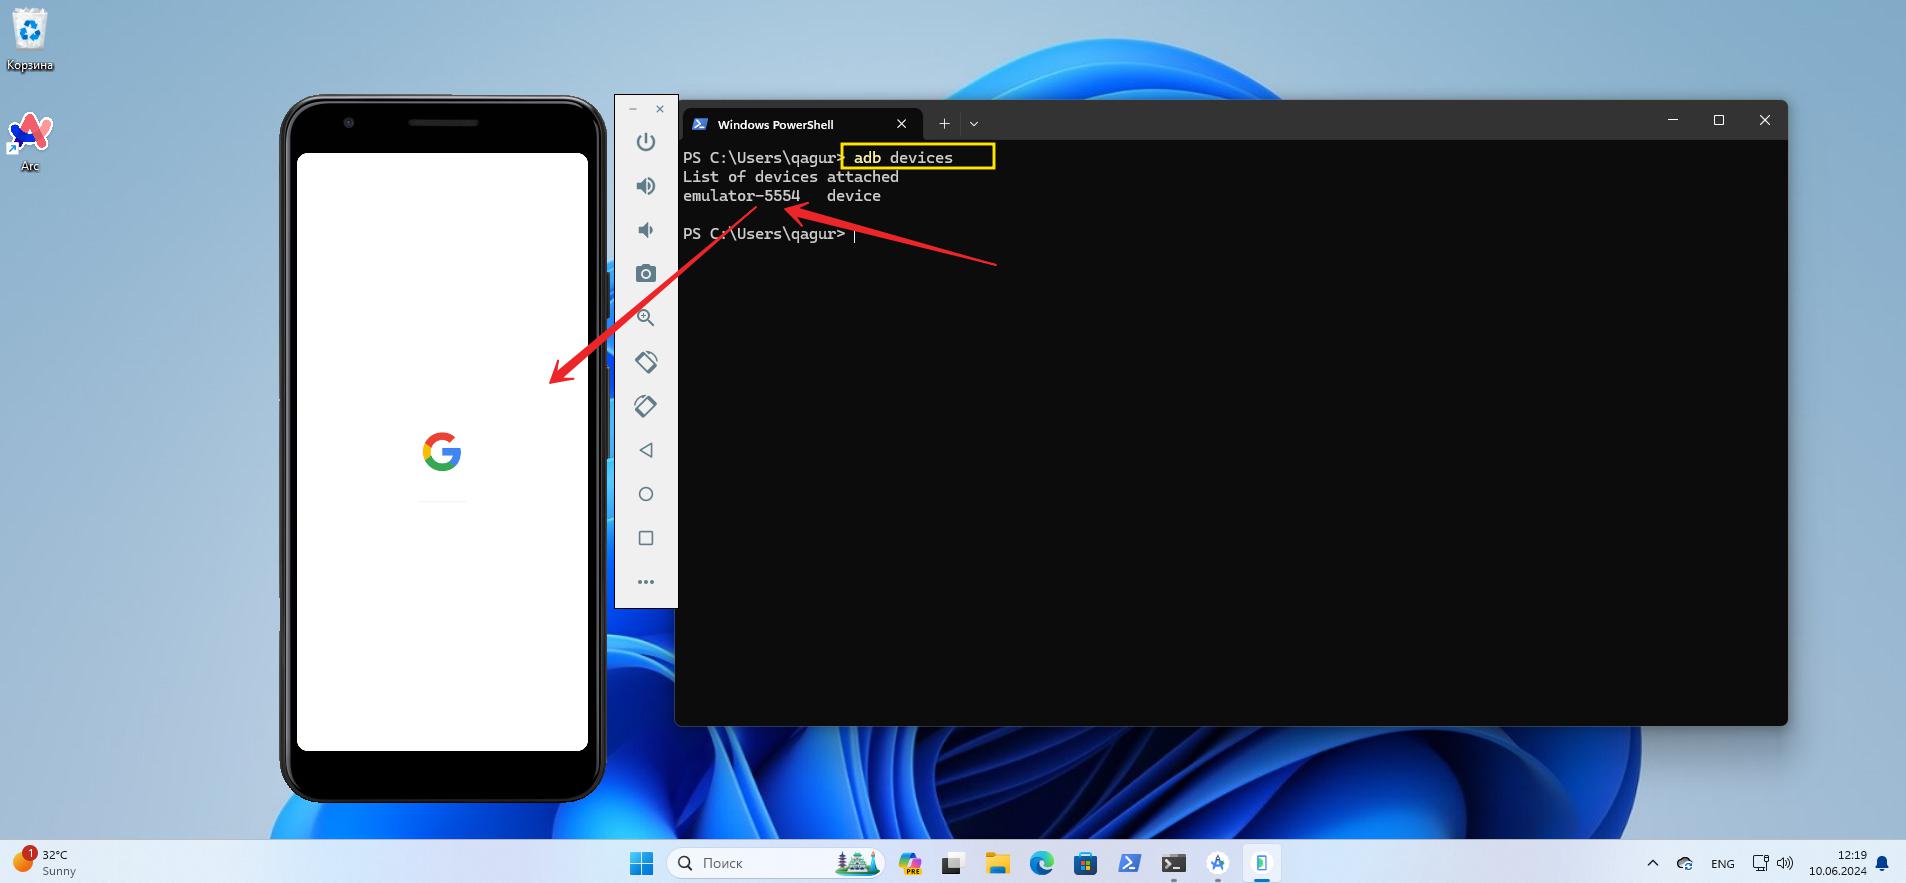Click the sync status tray icon
The image size is (1906, 883).
point(1685,863)
